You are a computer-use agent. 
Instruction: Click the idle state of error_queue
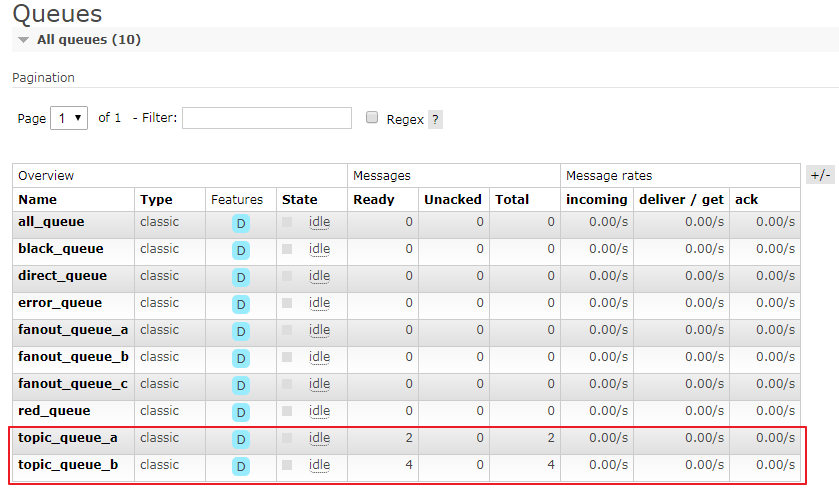pyautogui.click(x=319, y=303)
